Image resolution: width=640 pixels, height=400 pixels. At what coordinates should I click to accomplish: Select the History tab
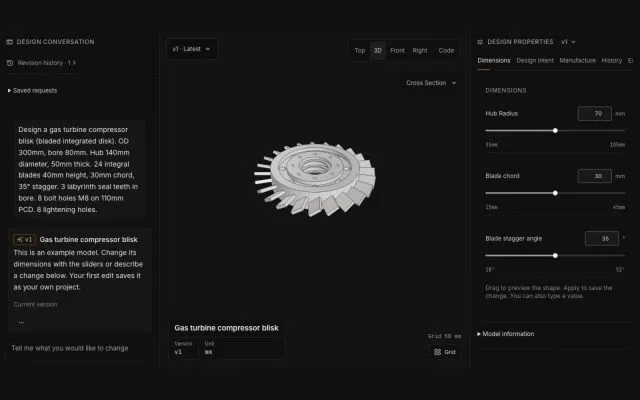611,60
